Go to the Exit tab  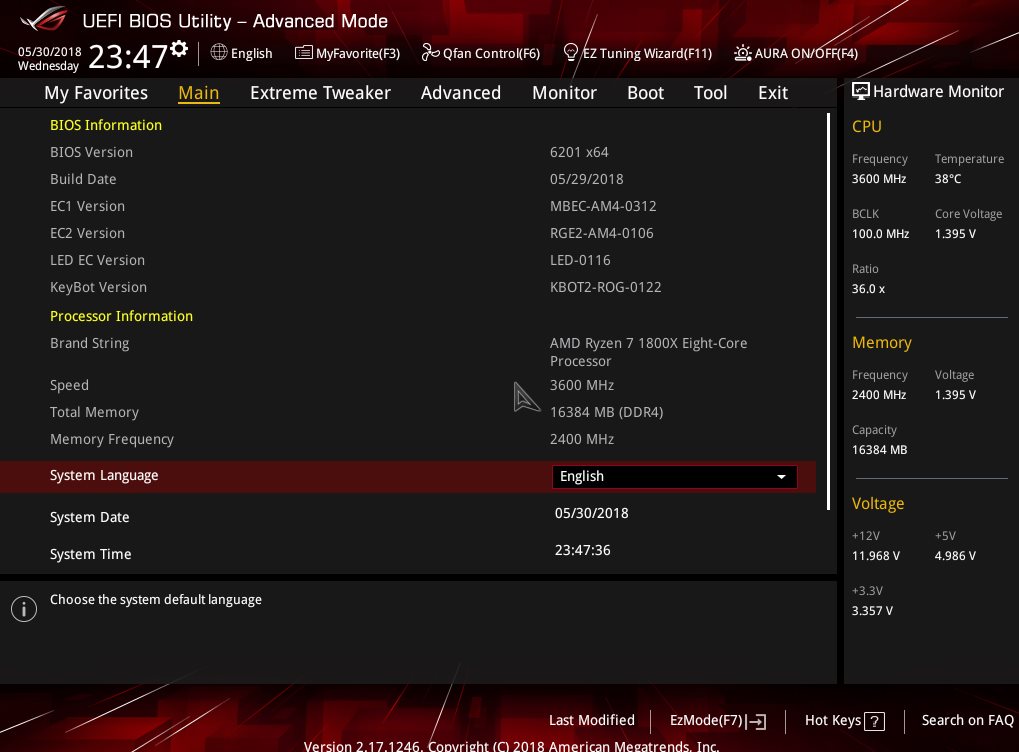773,93
